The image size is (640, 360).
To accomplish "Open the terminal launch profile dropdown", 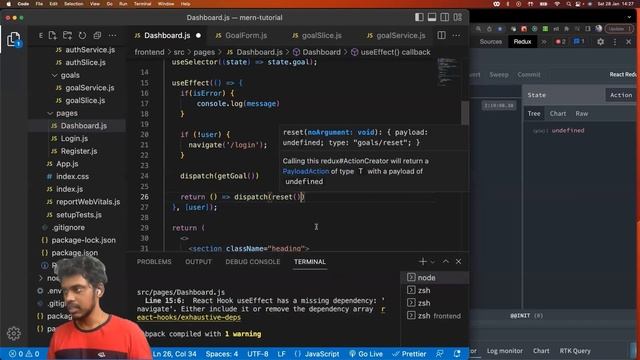I will (433, 262).
